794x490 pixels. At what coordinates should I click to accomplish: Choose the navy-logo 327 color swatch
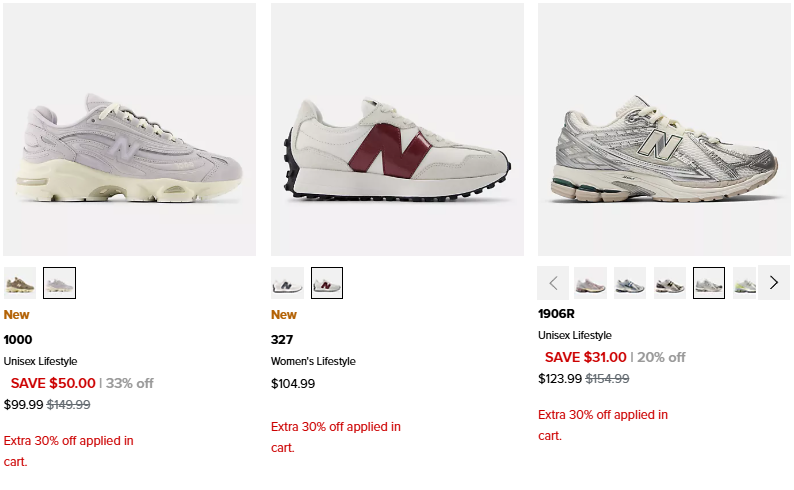pyautogui.click(x=287, y=283)
